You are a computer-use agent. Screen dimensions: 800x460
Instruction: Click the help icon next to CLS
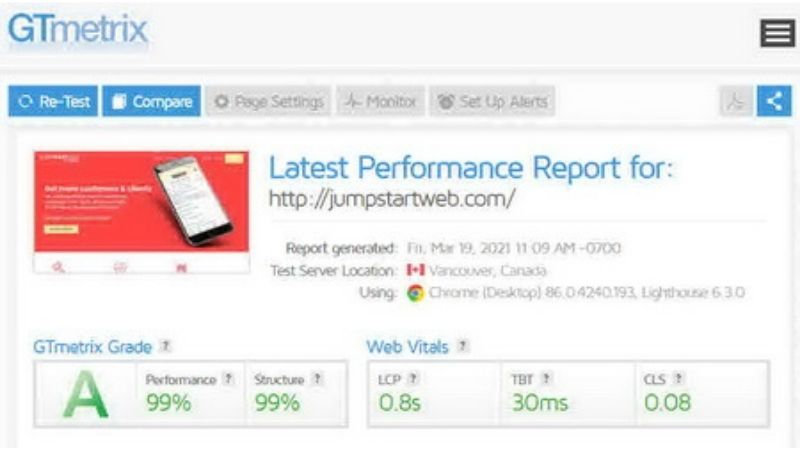678,378
